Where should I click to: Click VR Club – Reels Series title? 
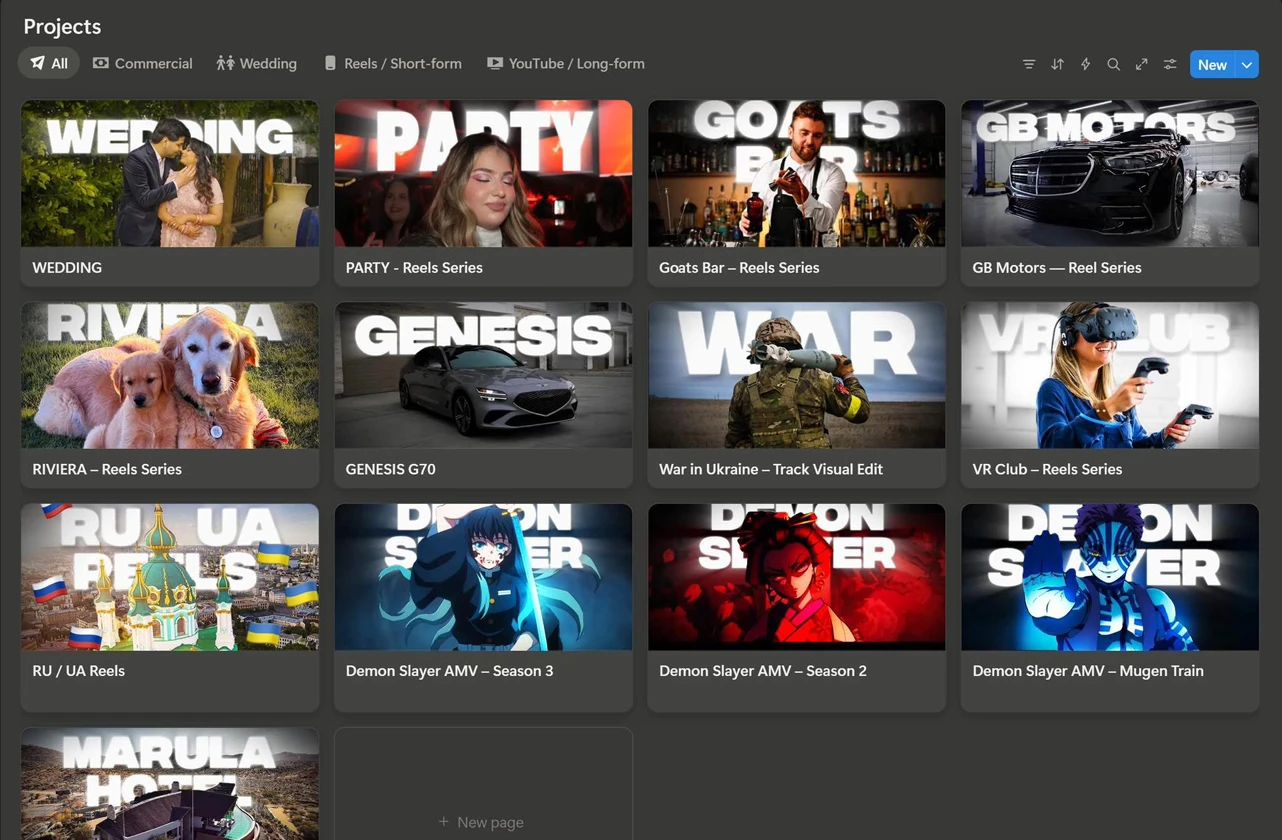1047,469
